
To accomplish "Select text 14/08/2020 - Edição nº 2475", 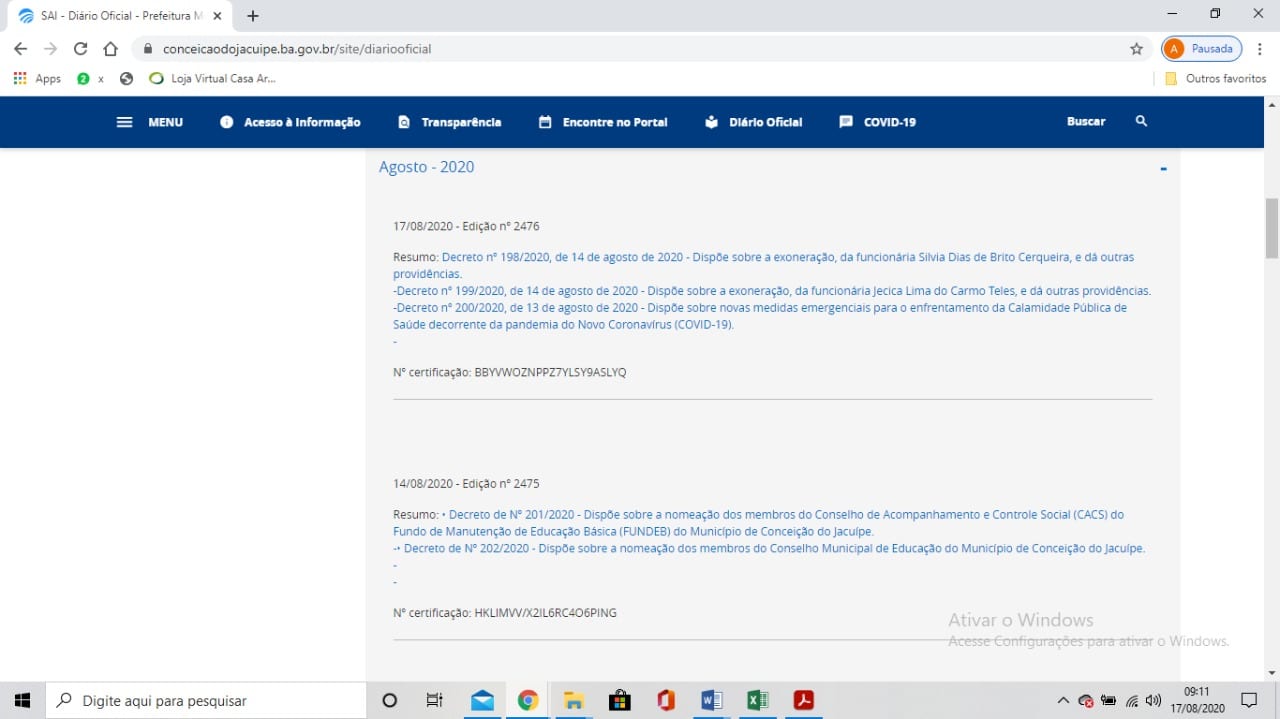I will [x=466, y=484].
